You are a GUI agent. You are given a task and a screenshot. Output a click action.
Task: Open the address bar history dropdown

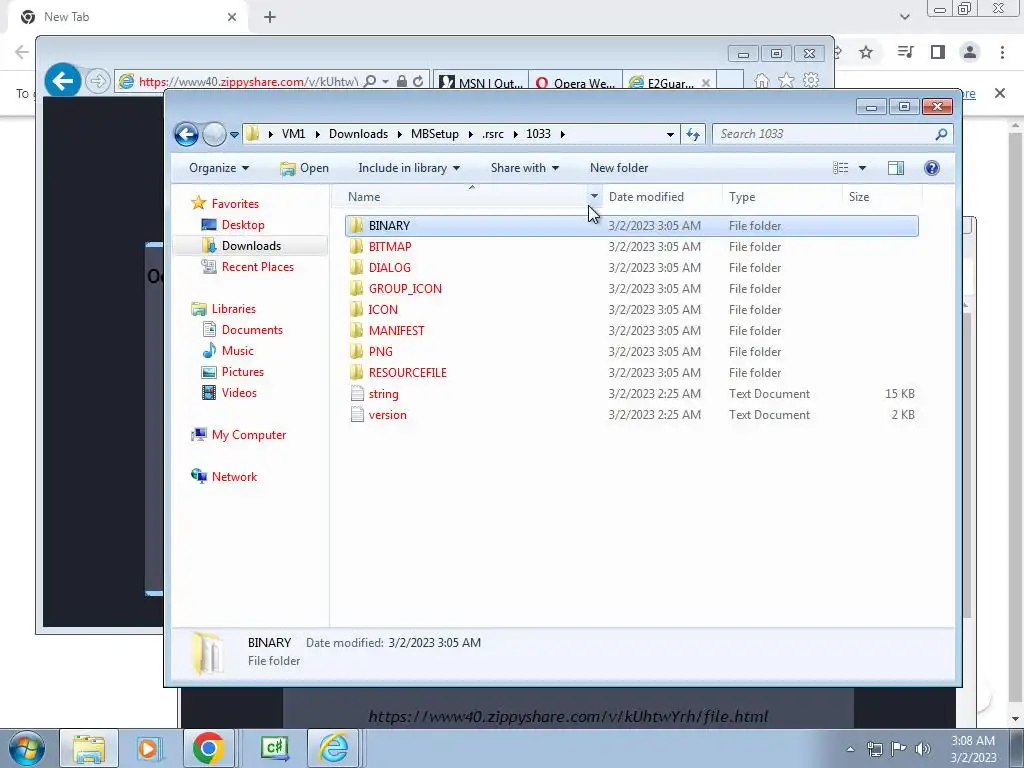click(x=670, y=135)
